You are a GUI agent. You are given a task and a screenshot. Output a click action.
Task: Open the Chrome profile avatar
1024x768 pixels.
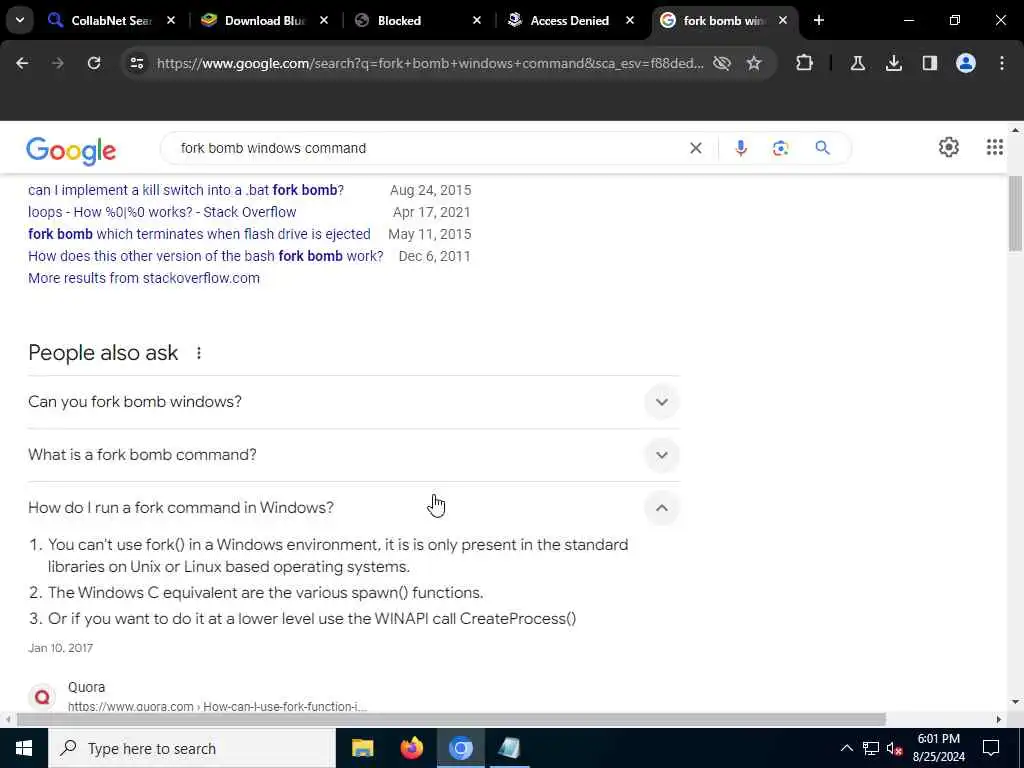point(966,63)
